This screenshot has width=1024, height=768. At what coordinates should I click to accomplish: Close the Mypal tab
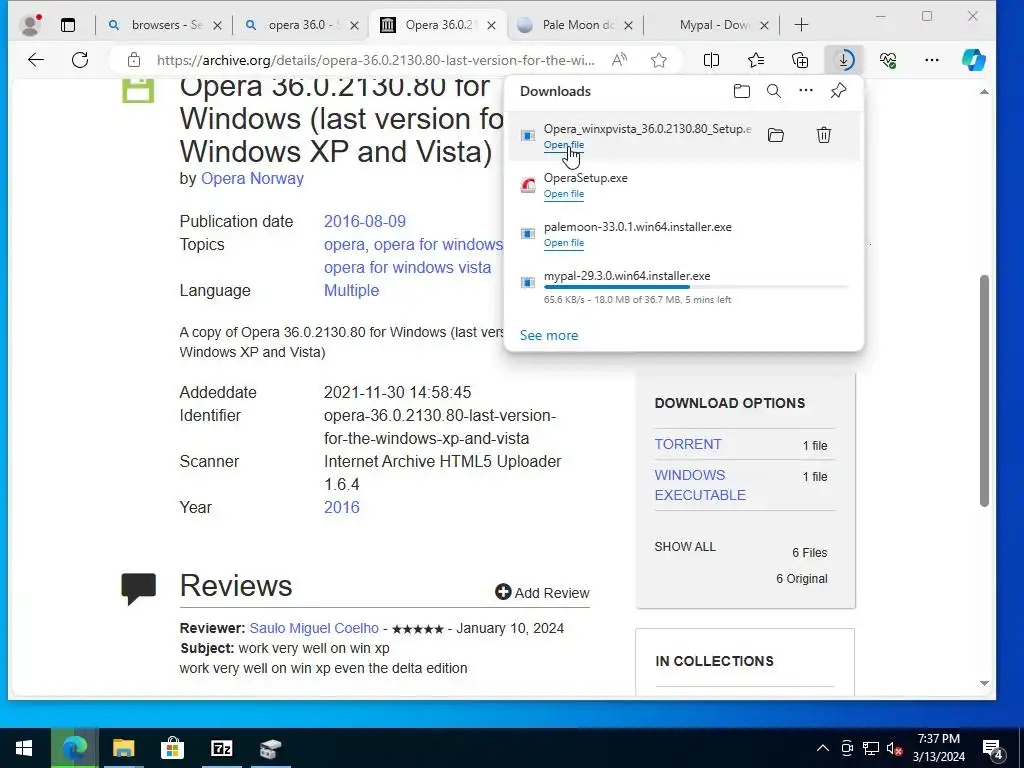click(x=764, y=25)
